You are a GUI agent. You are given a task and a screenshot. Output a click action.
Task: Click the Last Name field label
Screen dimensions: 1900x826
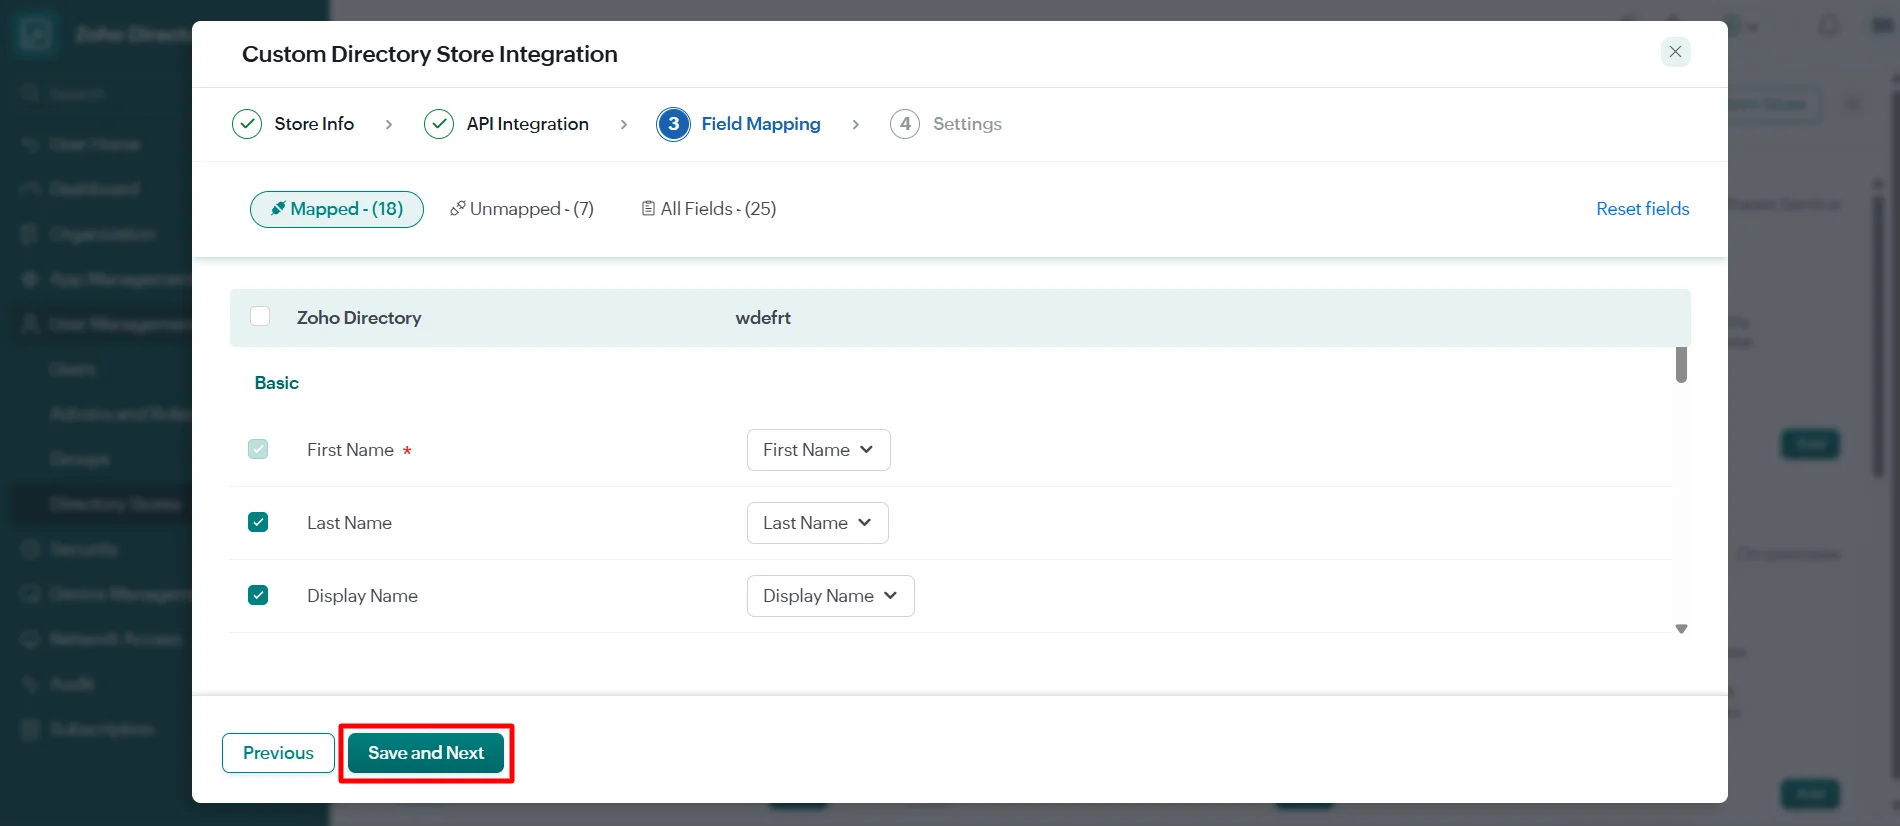[349, 523]
